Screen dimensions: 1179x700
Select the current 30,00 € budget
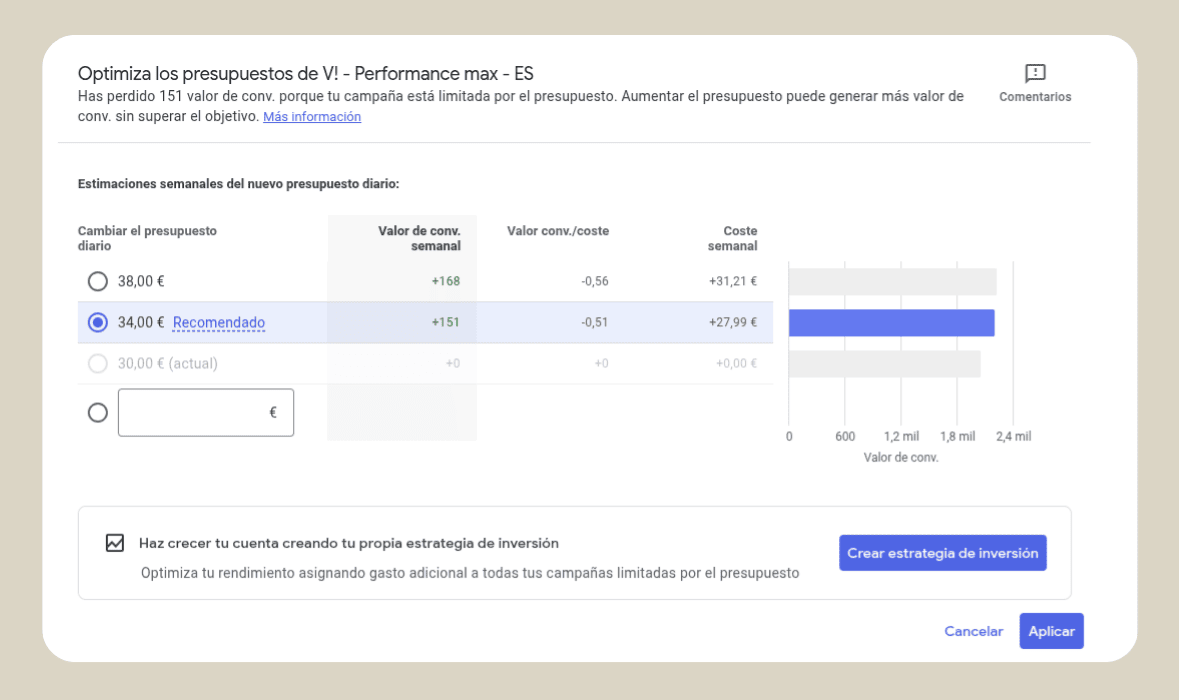click(97, 363)
